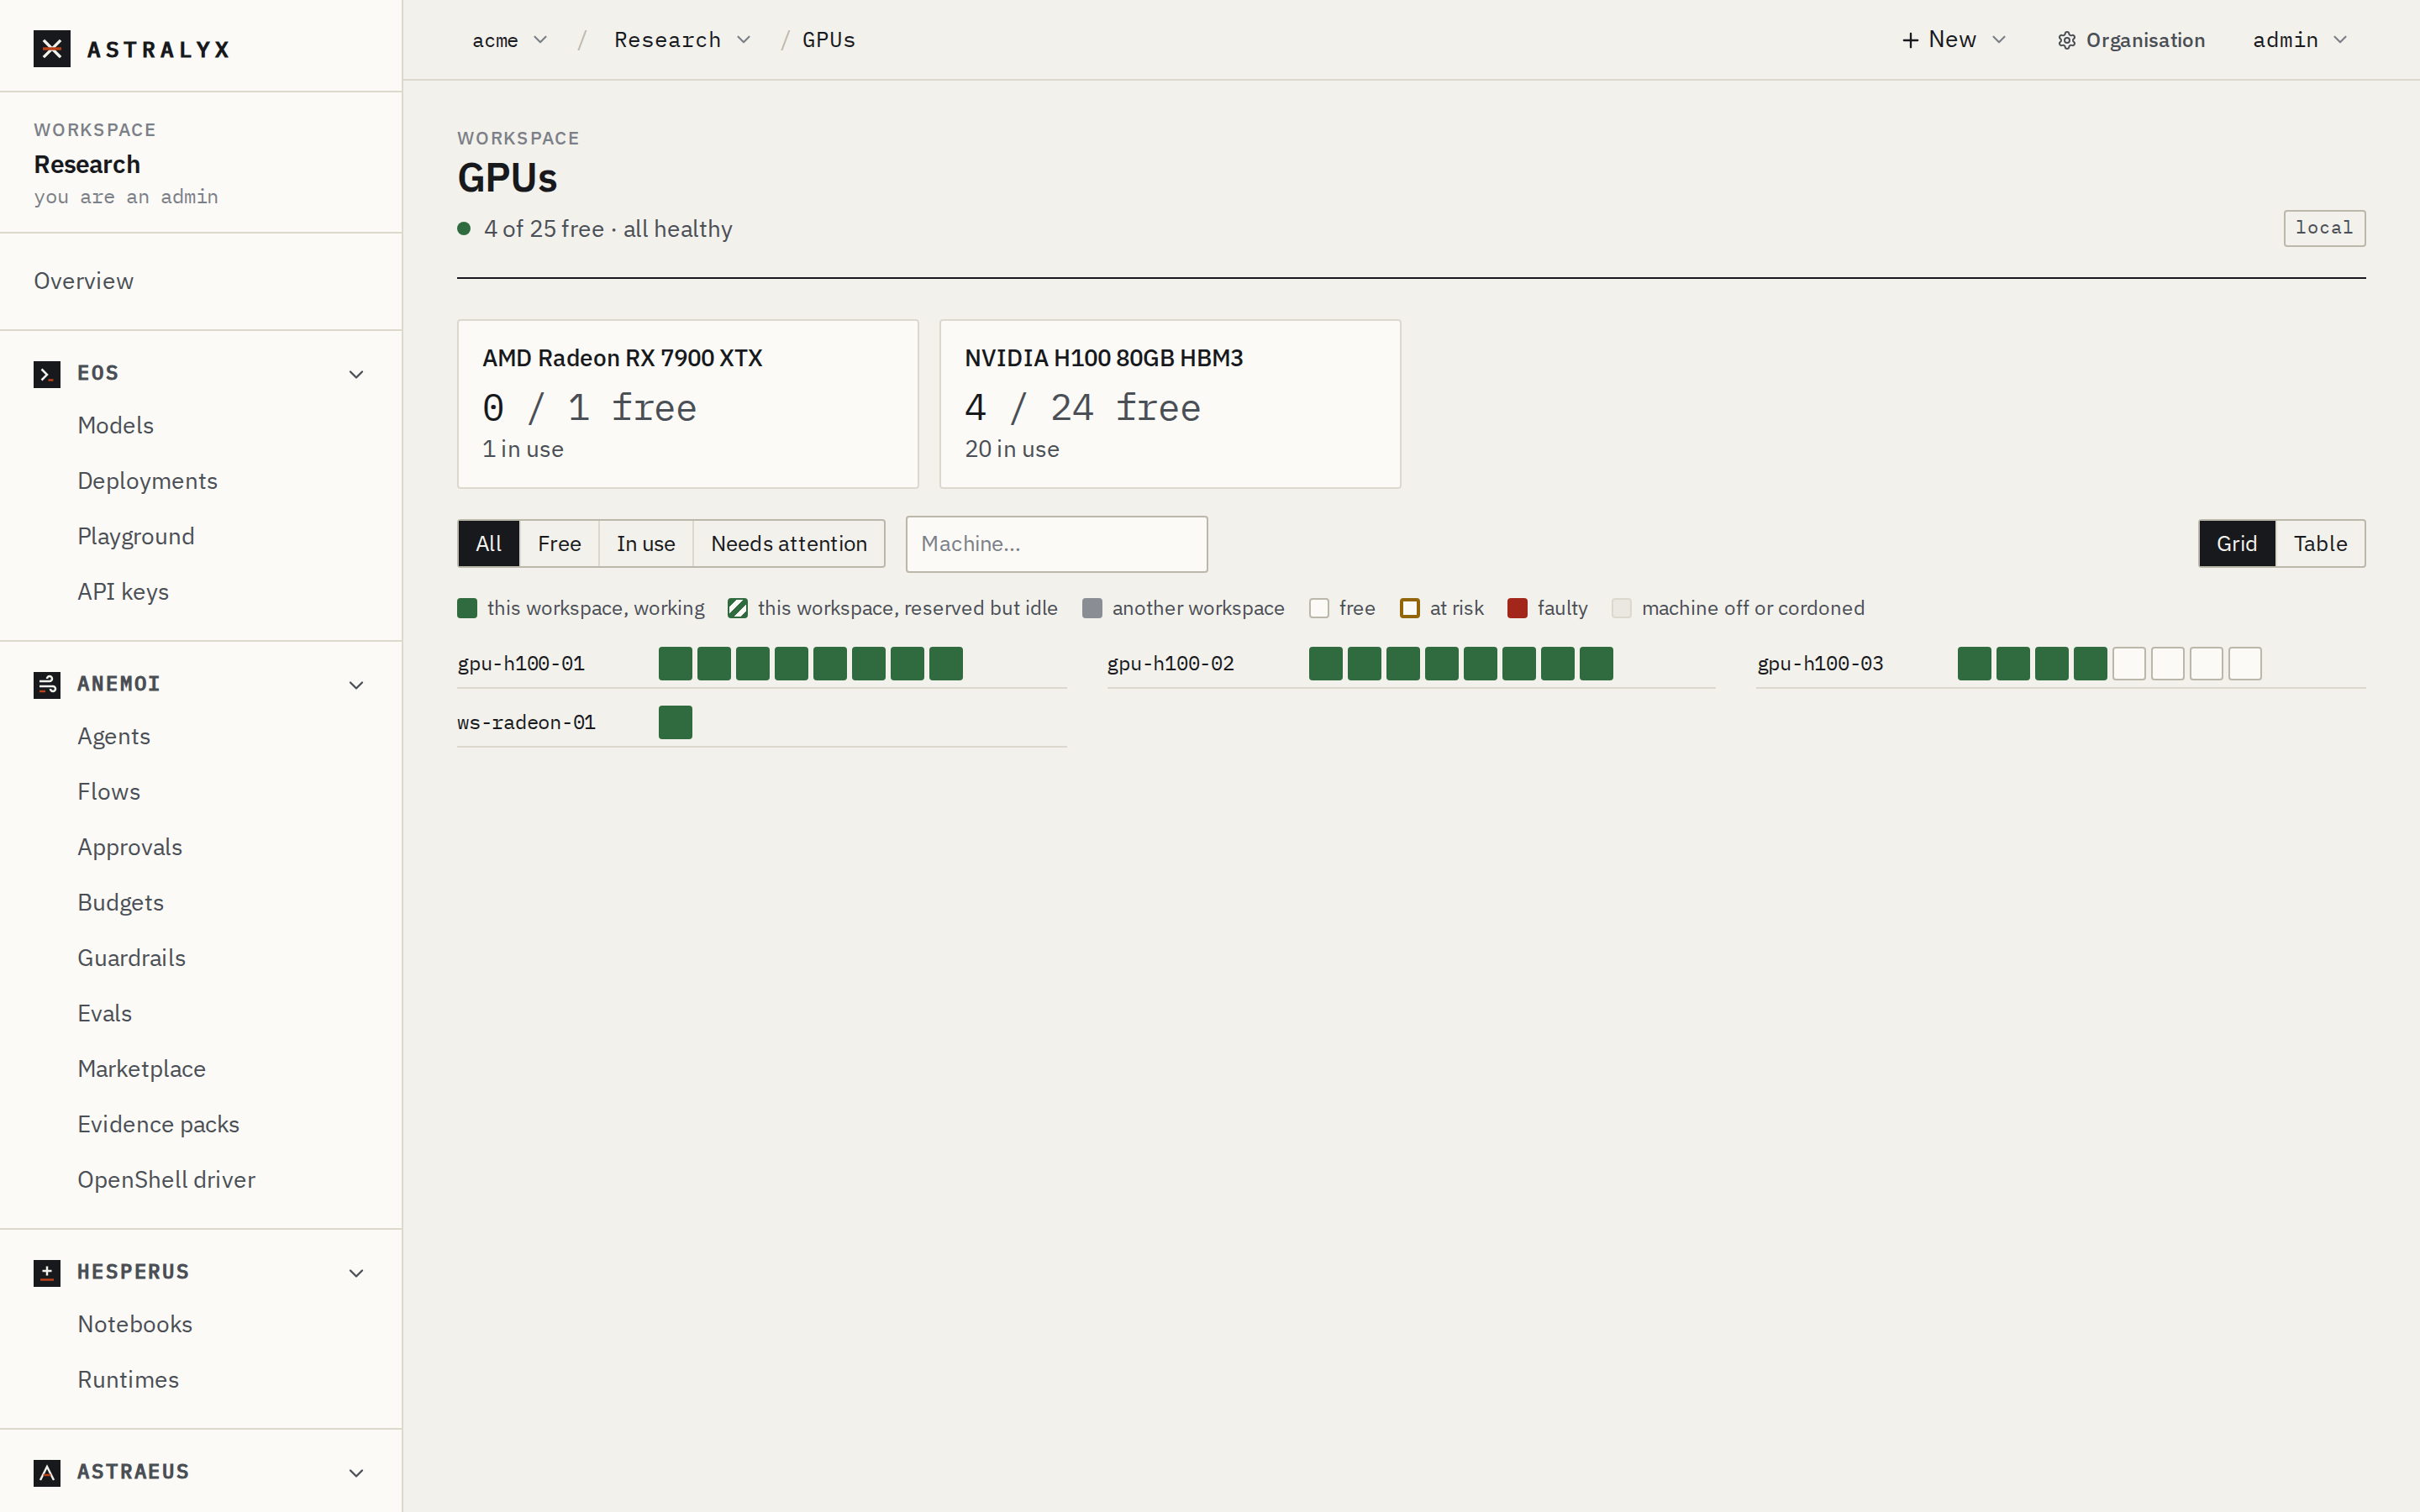Filter GPUs by Free
The width and height of the screenshot is (2420, 1512).
tap(559, 544)
